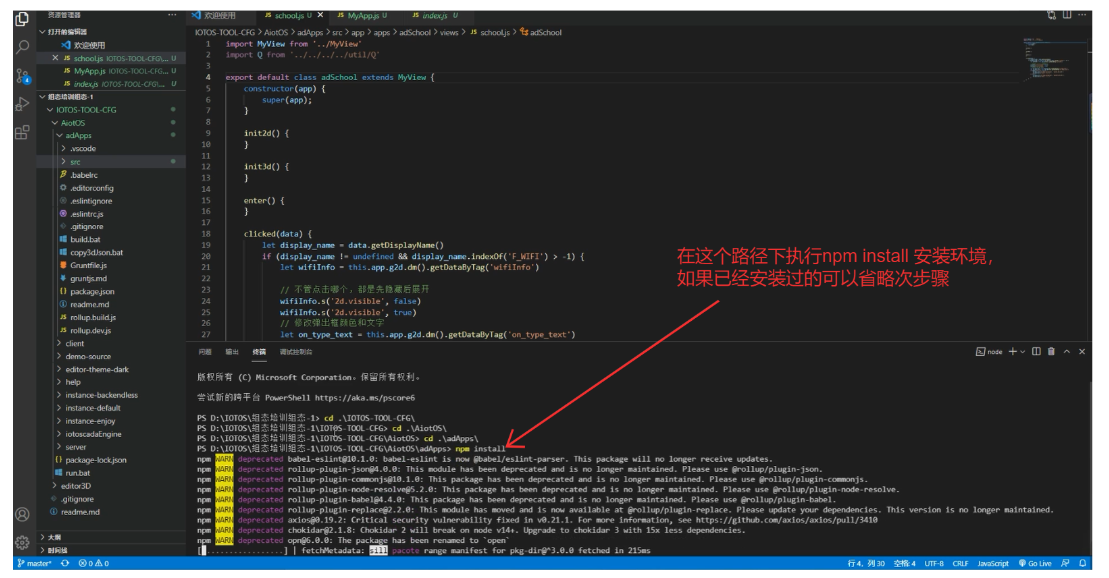Click the split terminal icon
The width and height of the screenshot is (1109, 578).
(x=1036, y=352)
